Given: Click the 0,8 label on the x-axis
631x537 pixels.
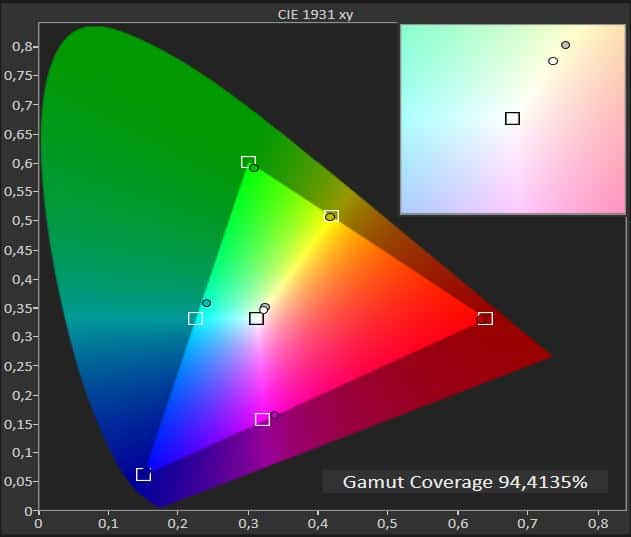Looking at the screenshot, I should click(x=598, y=523).
